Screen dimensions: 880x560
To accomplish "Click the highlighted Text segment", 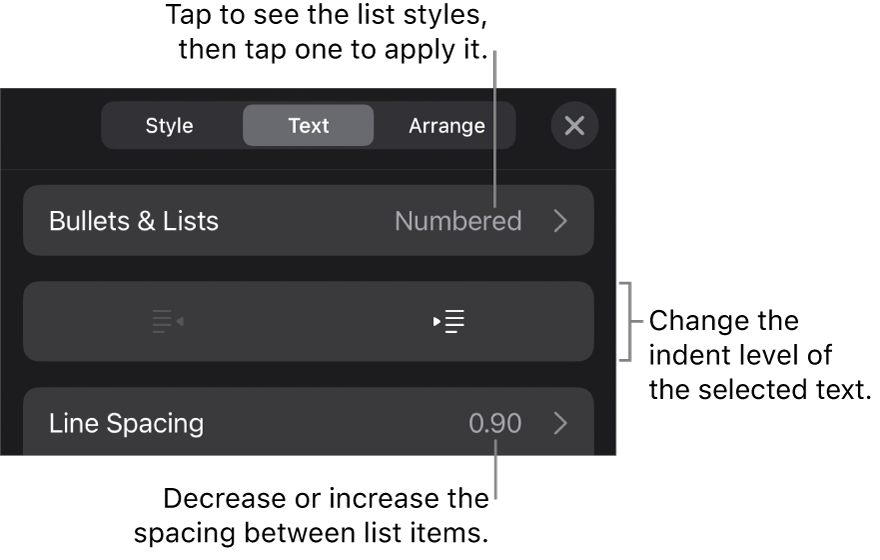I will (308, 126).
